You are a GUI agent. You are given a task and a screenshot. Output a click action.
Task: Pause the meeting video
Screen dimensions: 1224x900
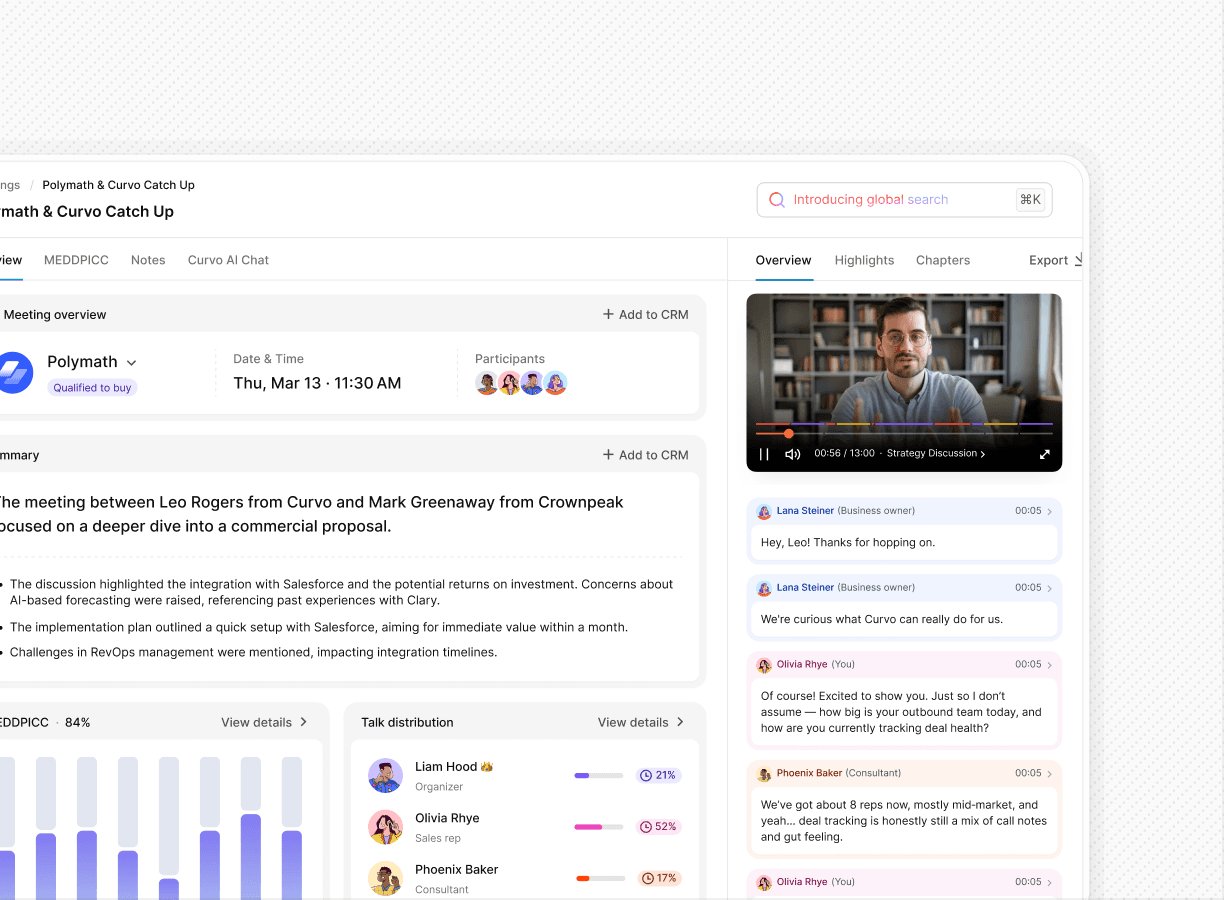coord(764,454)
